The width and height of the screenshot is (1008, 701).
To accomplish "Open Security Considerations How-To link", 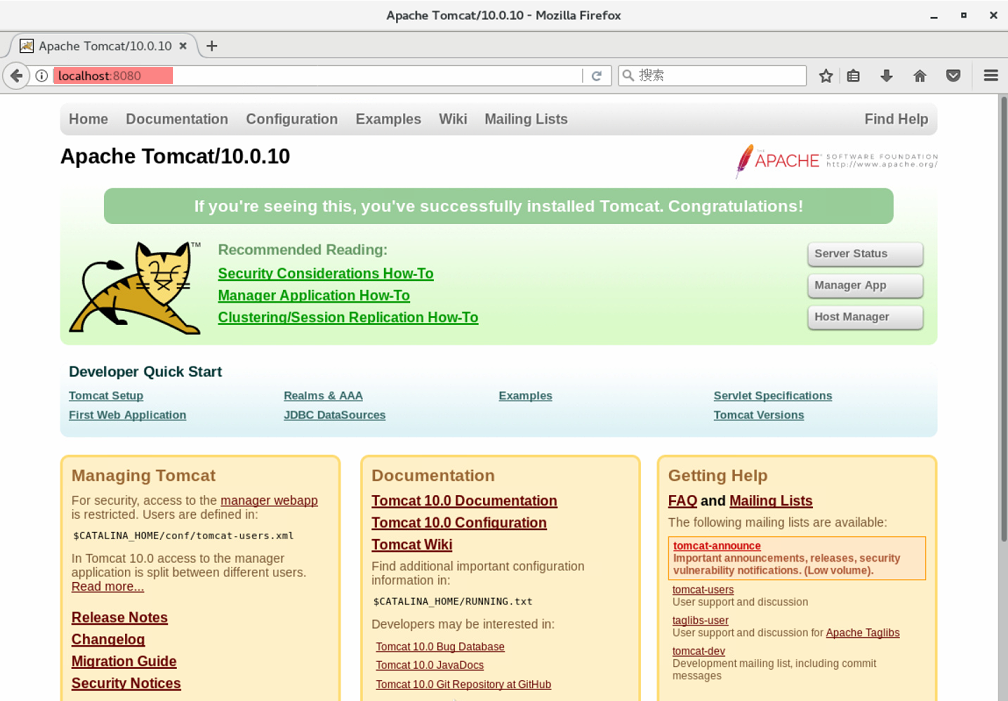I will click(x=325, y=273).
